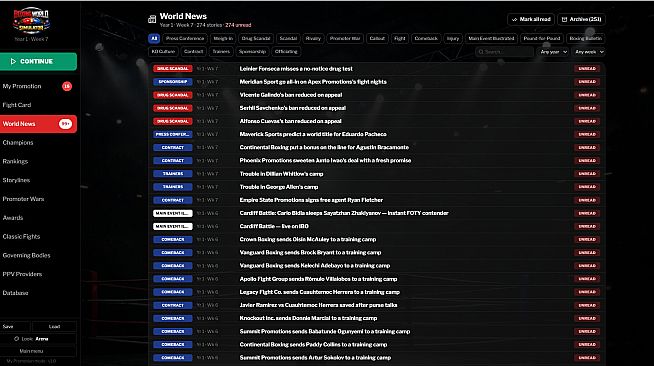This screenshot has width=654, height=366.
Task: Open the Awards page
Action: [38, 218]
